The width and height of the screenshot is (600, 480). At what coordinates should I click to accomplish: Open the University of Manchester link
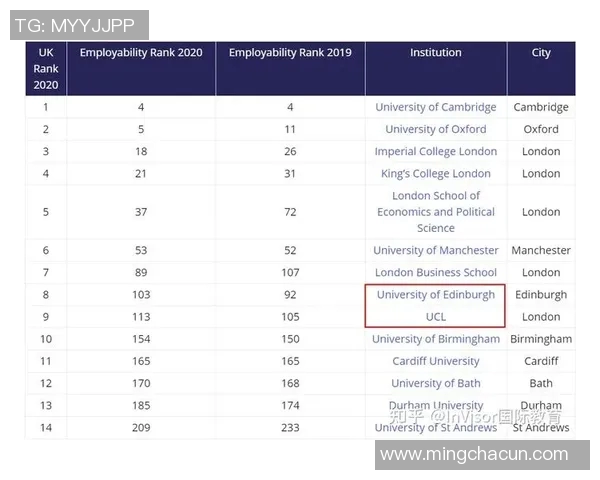[435, 250]
